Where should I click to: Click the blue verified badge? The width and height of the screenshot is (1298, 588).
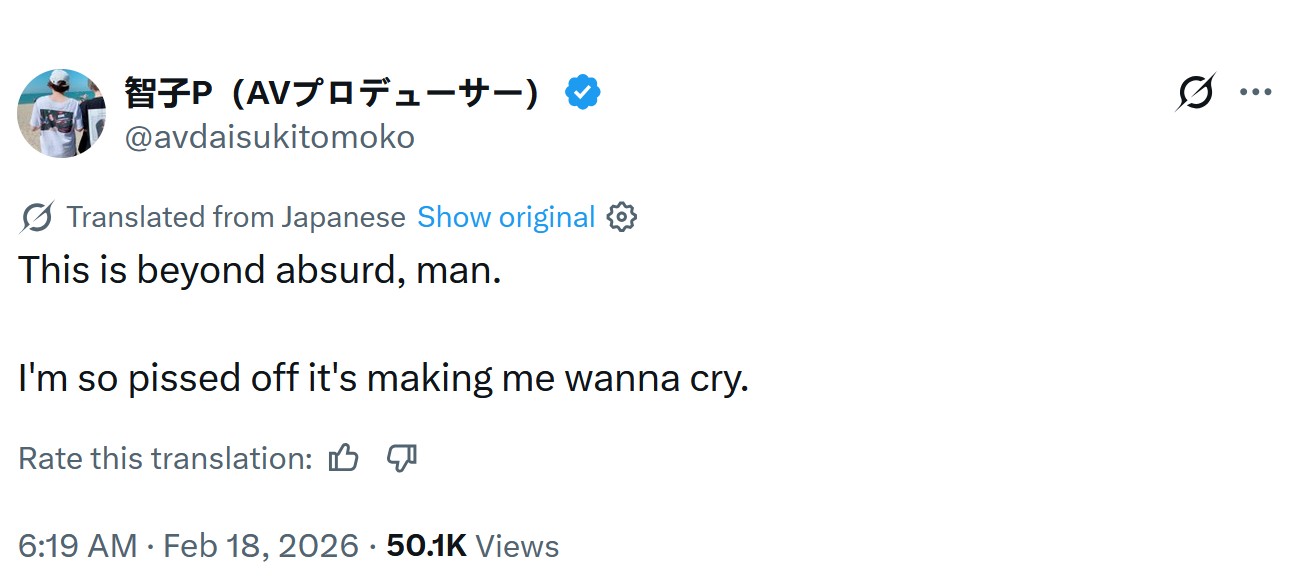click(x=583, y=93)
